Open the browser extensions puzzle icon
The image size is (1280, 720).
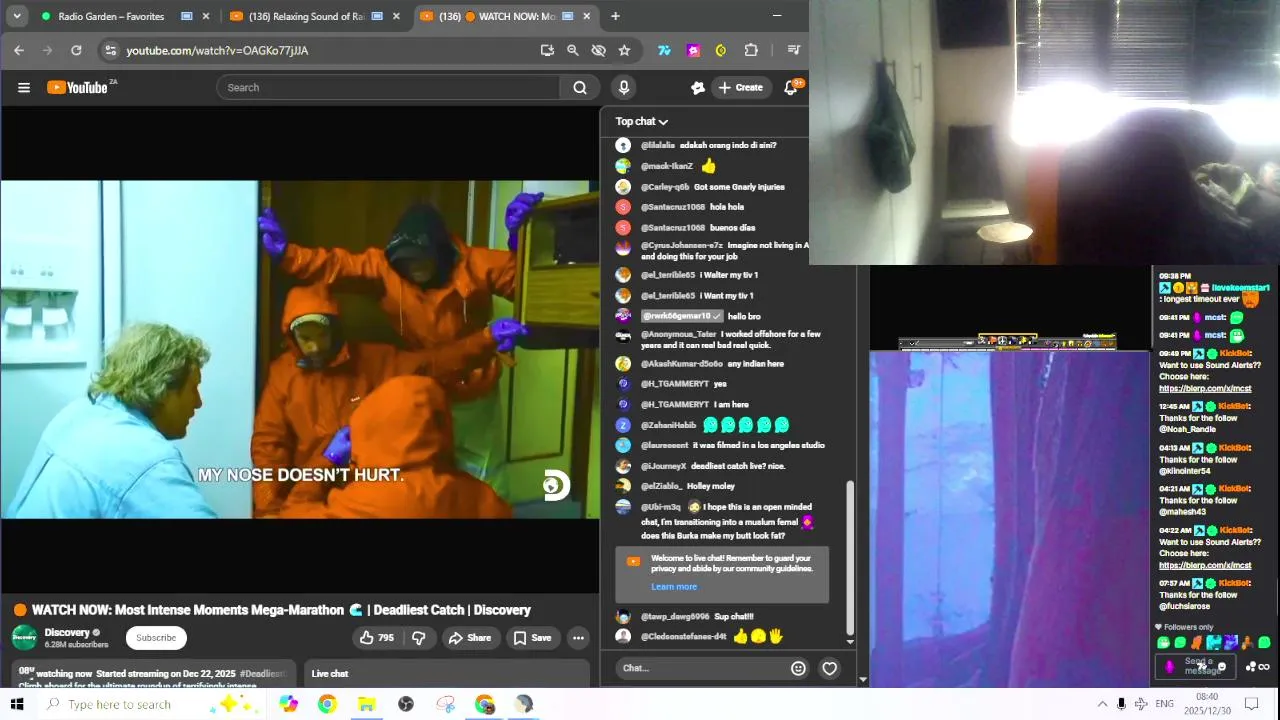point(751,50)
